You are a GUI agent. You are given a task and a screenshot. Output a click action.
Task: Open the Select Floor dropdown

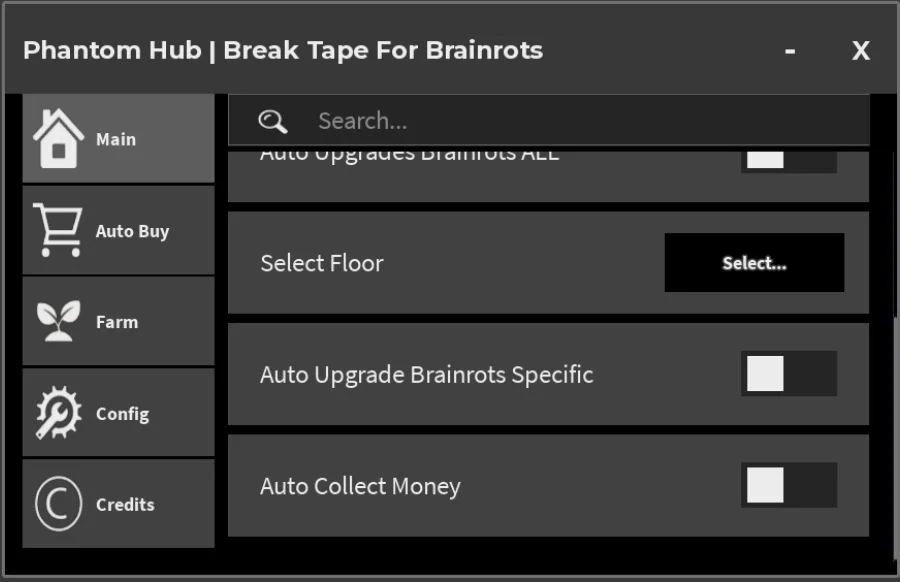[754, 263]
